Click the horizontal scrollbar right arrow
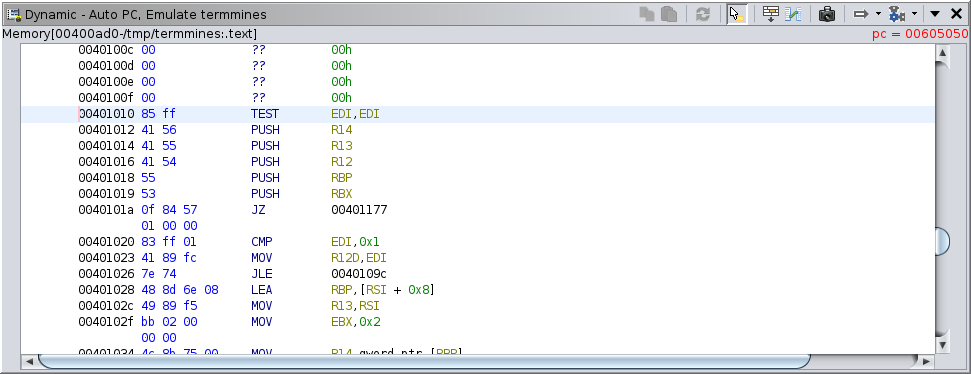 [x=926, y=361]
